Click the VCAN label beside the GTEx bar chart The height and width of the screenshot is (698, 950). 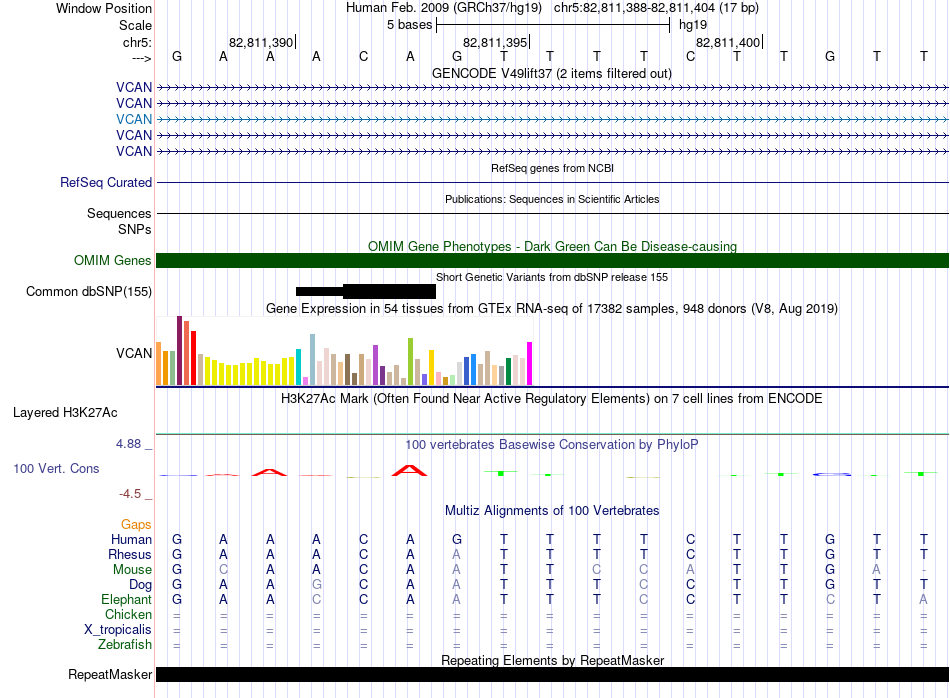[x=134, y=353]
